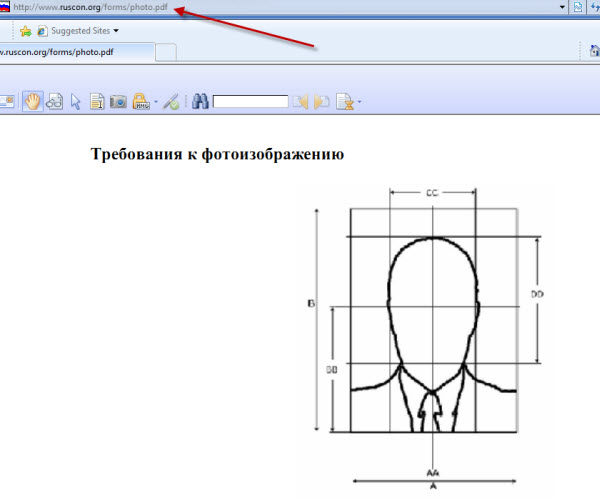Click the pen signature tool icon
The width and height of the screenshot is (600, 500).
[171, 101]
